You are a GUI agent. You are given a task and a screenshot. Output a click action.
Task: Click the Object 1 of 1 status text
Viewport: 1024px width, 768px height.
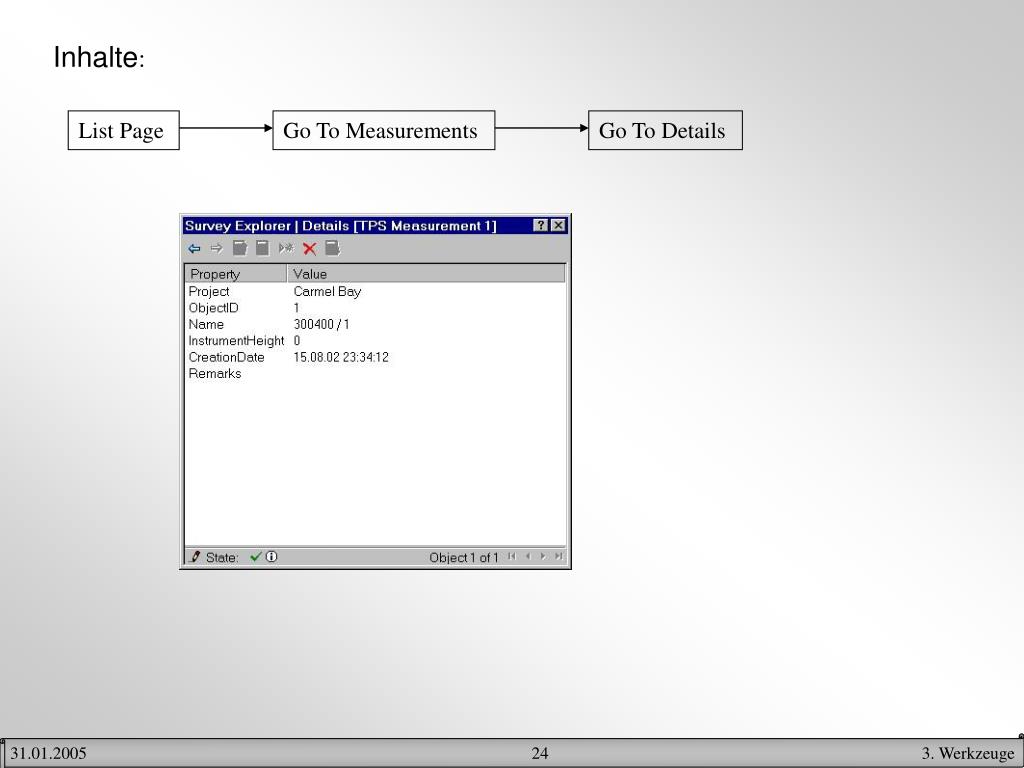click(464, 557)
